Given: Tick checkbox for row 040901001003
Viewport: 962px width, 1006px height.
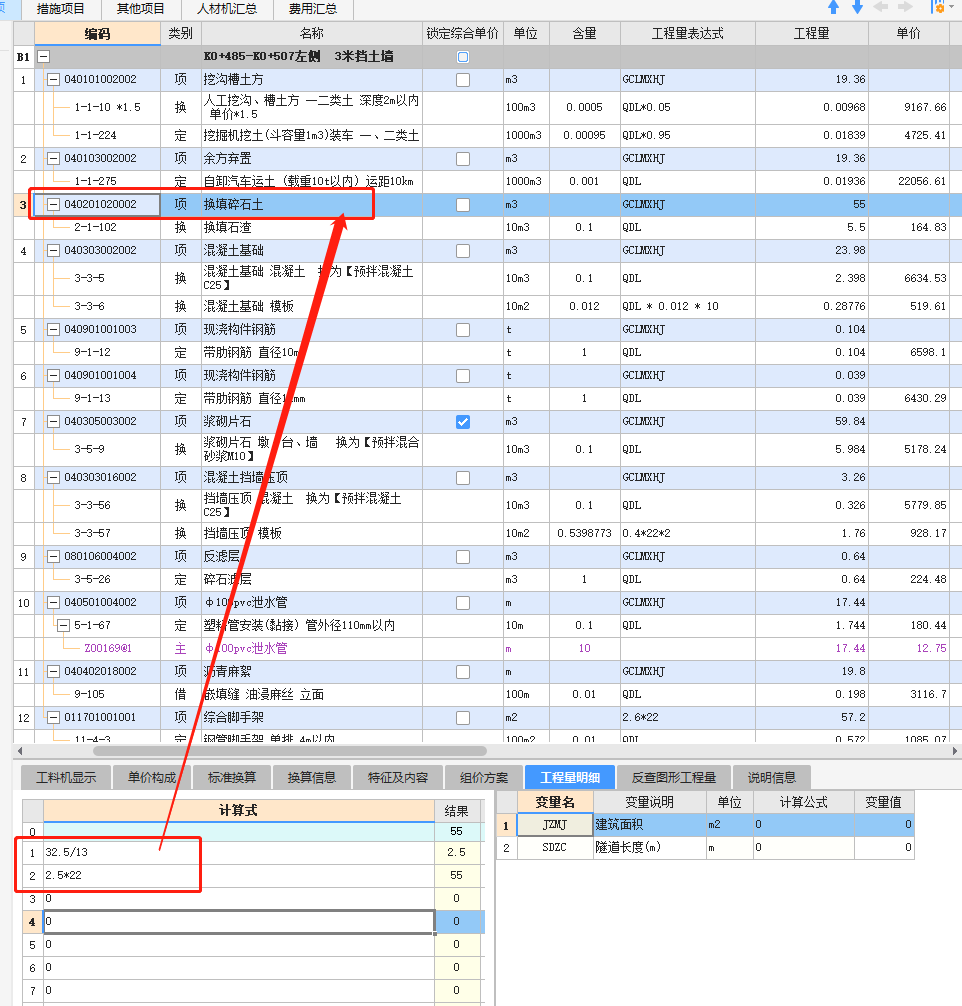Looking at the screenshot, I should [x=463, y=330].
